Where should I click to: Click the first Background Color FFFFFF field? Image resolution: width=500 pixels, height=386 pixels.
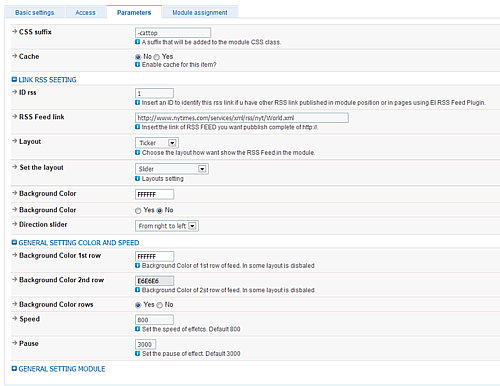click(154, 194)
